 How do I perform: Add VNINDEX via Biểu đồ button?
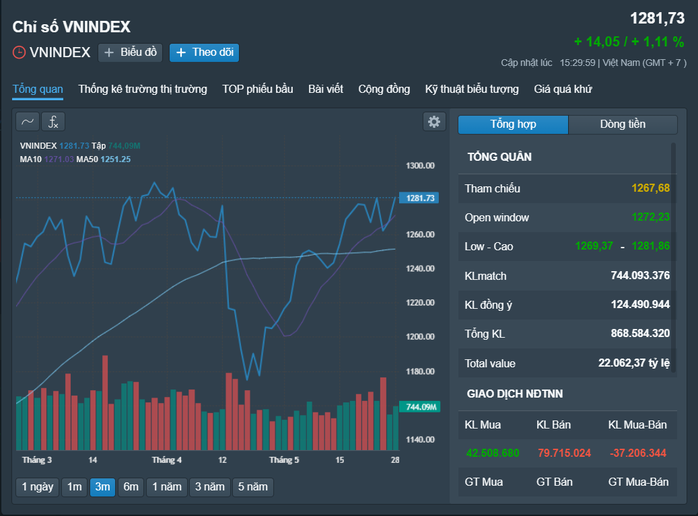(x=130, y=53)
